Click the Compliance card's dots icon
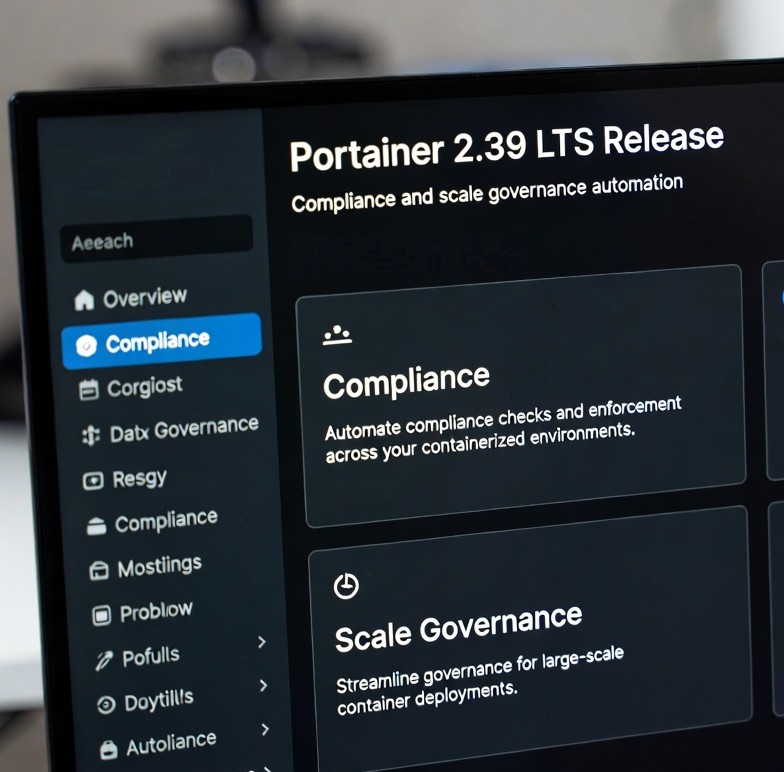784x772 pixels. pyautogui.click(x=337, y=335)
